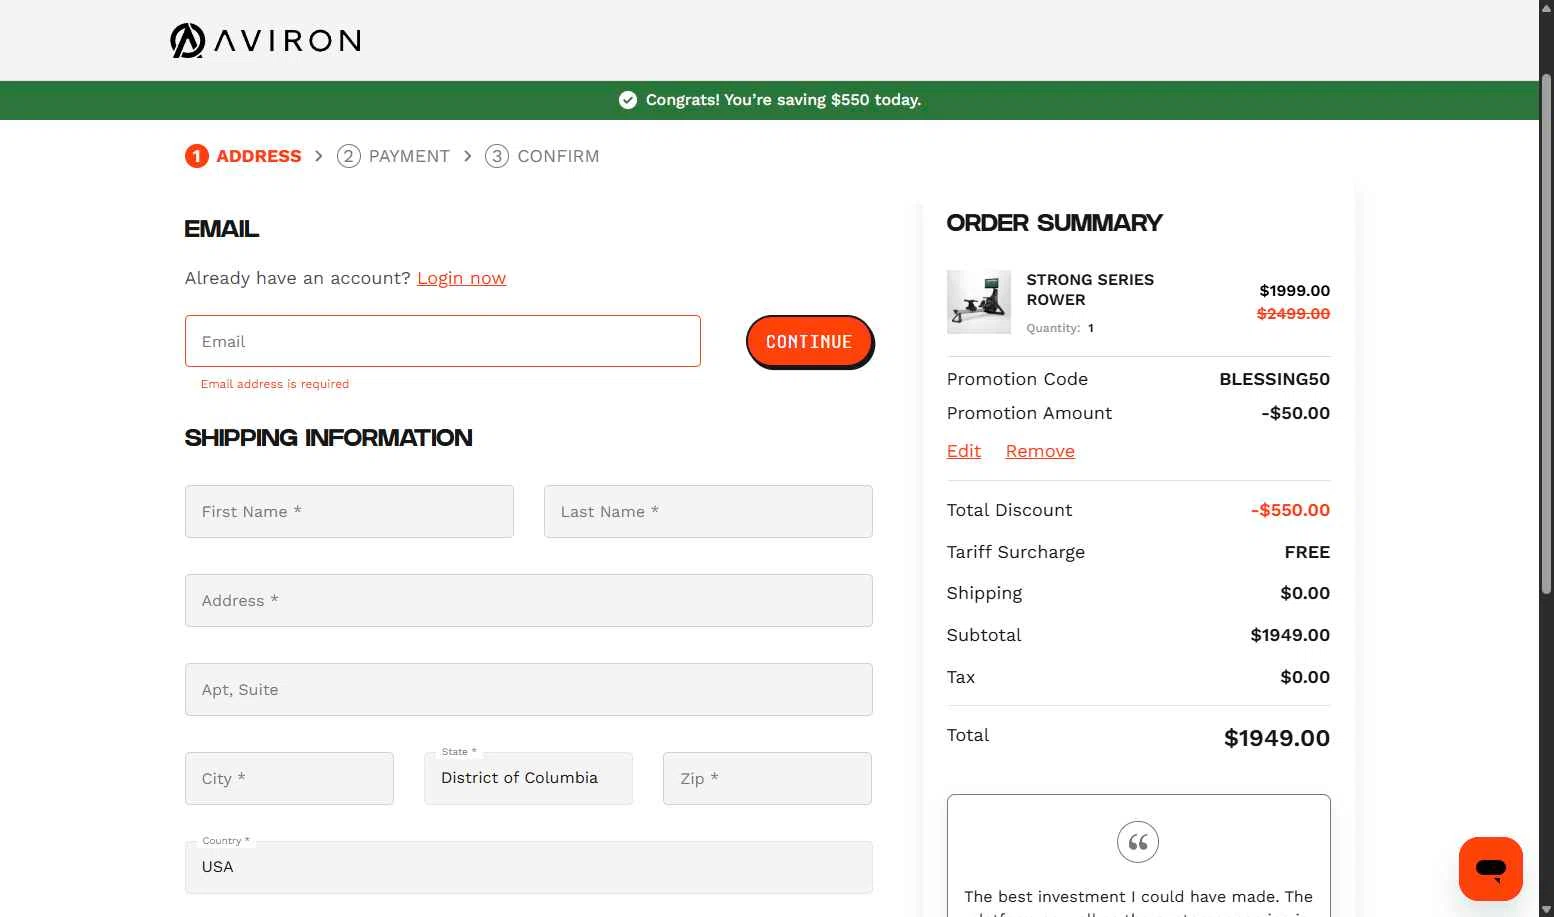Click the $1949.00 Total amount
Viewport: 1554px width, 917px height.
(x=1277, y=738)
